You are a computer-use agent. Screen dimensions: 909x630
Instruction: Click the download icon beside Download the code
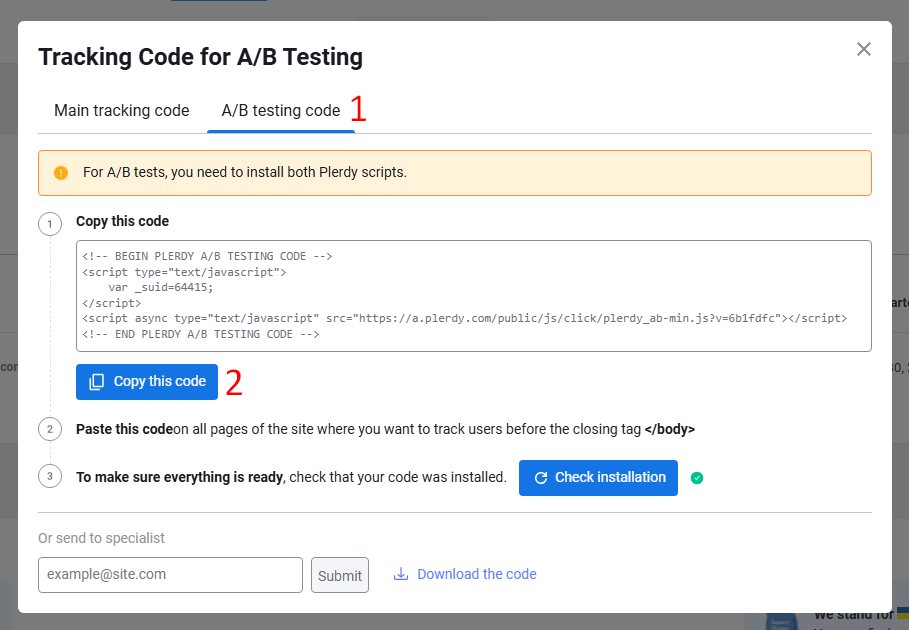(x=401, y=573)
